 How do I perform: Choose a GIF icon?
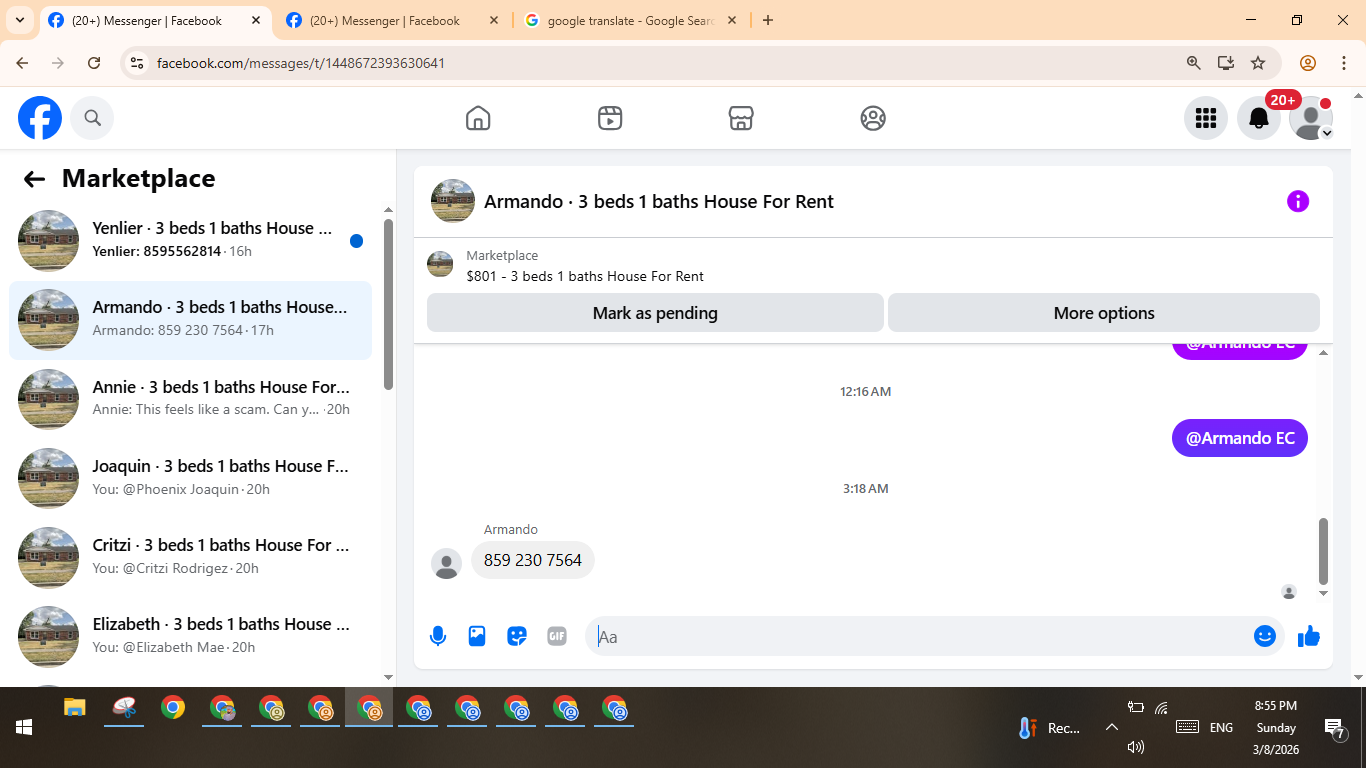[557, 636]
